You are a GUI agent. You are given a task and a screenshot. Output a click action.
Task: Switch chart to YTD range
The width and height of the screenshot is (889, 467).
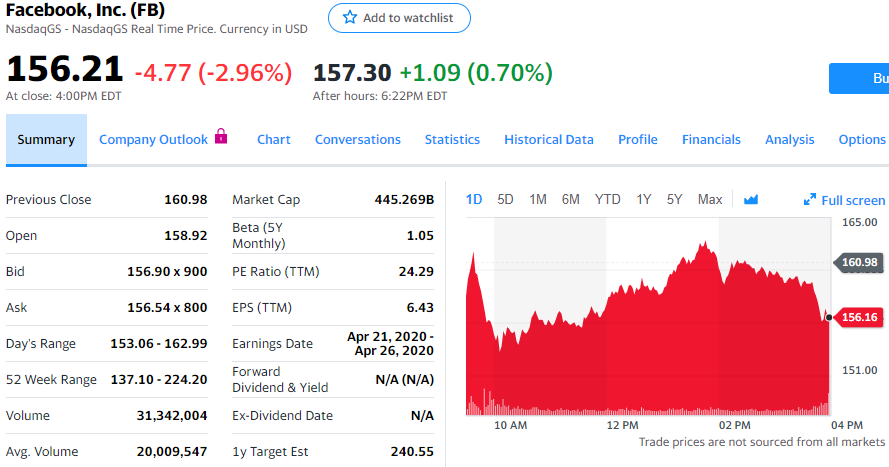click(608, 200)
